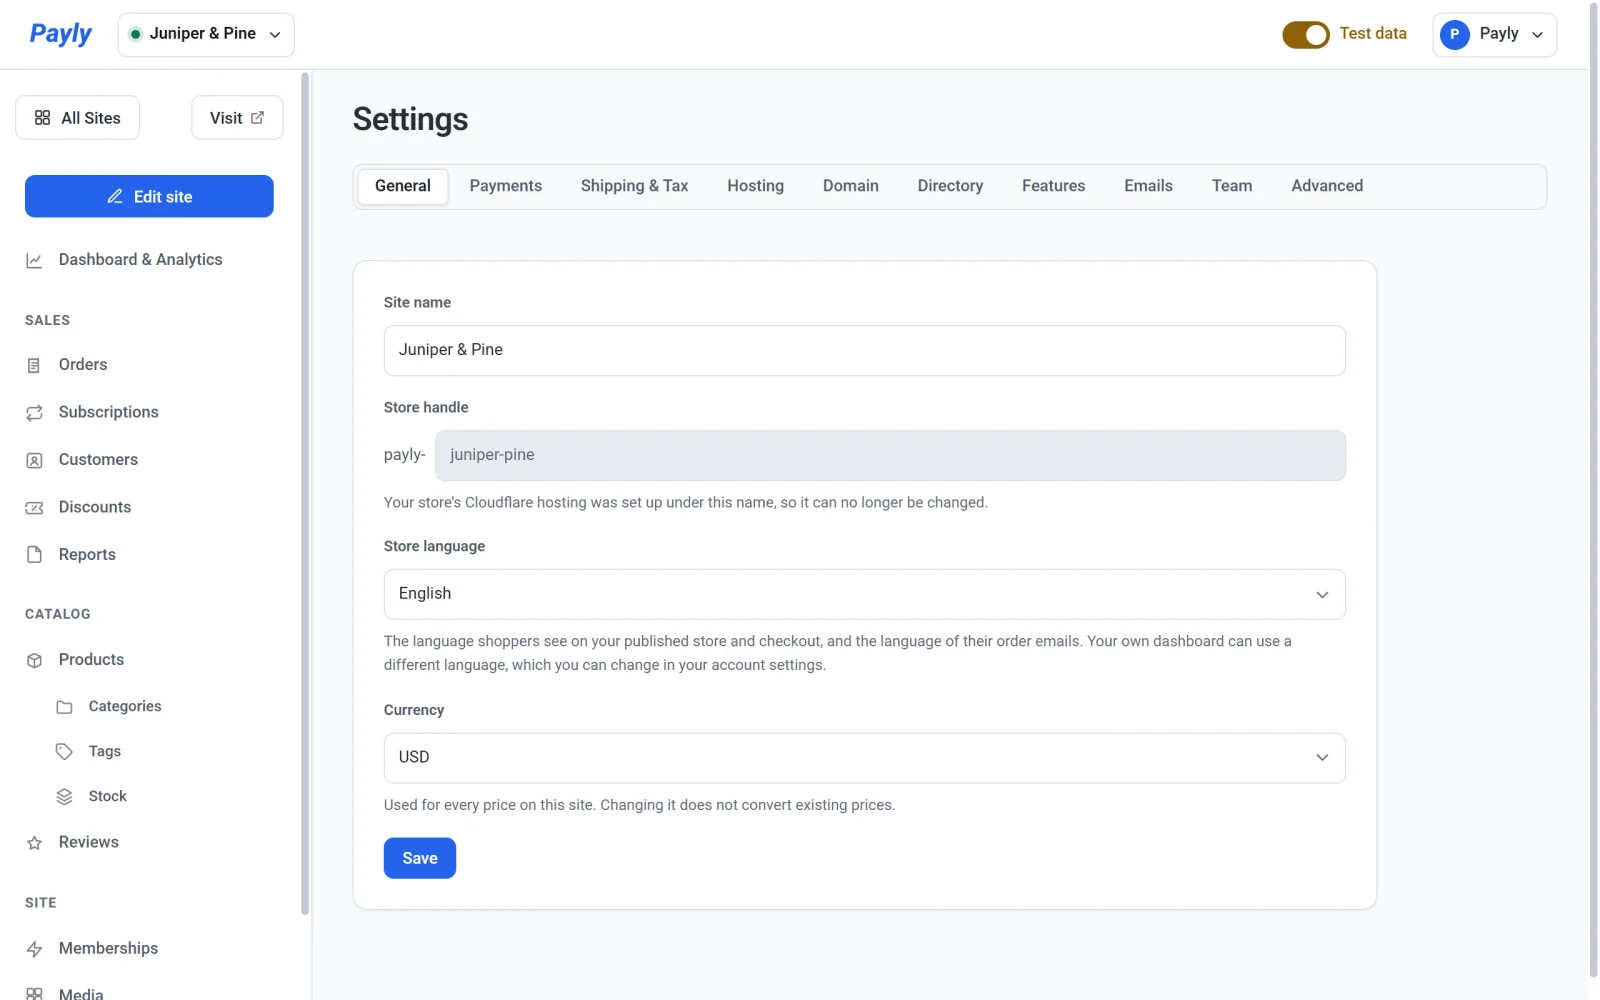1600x1000 pixels.
Task: Click the Products box icon
Action: click(x=34, y=660)
